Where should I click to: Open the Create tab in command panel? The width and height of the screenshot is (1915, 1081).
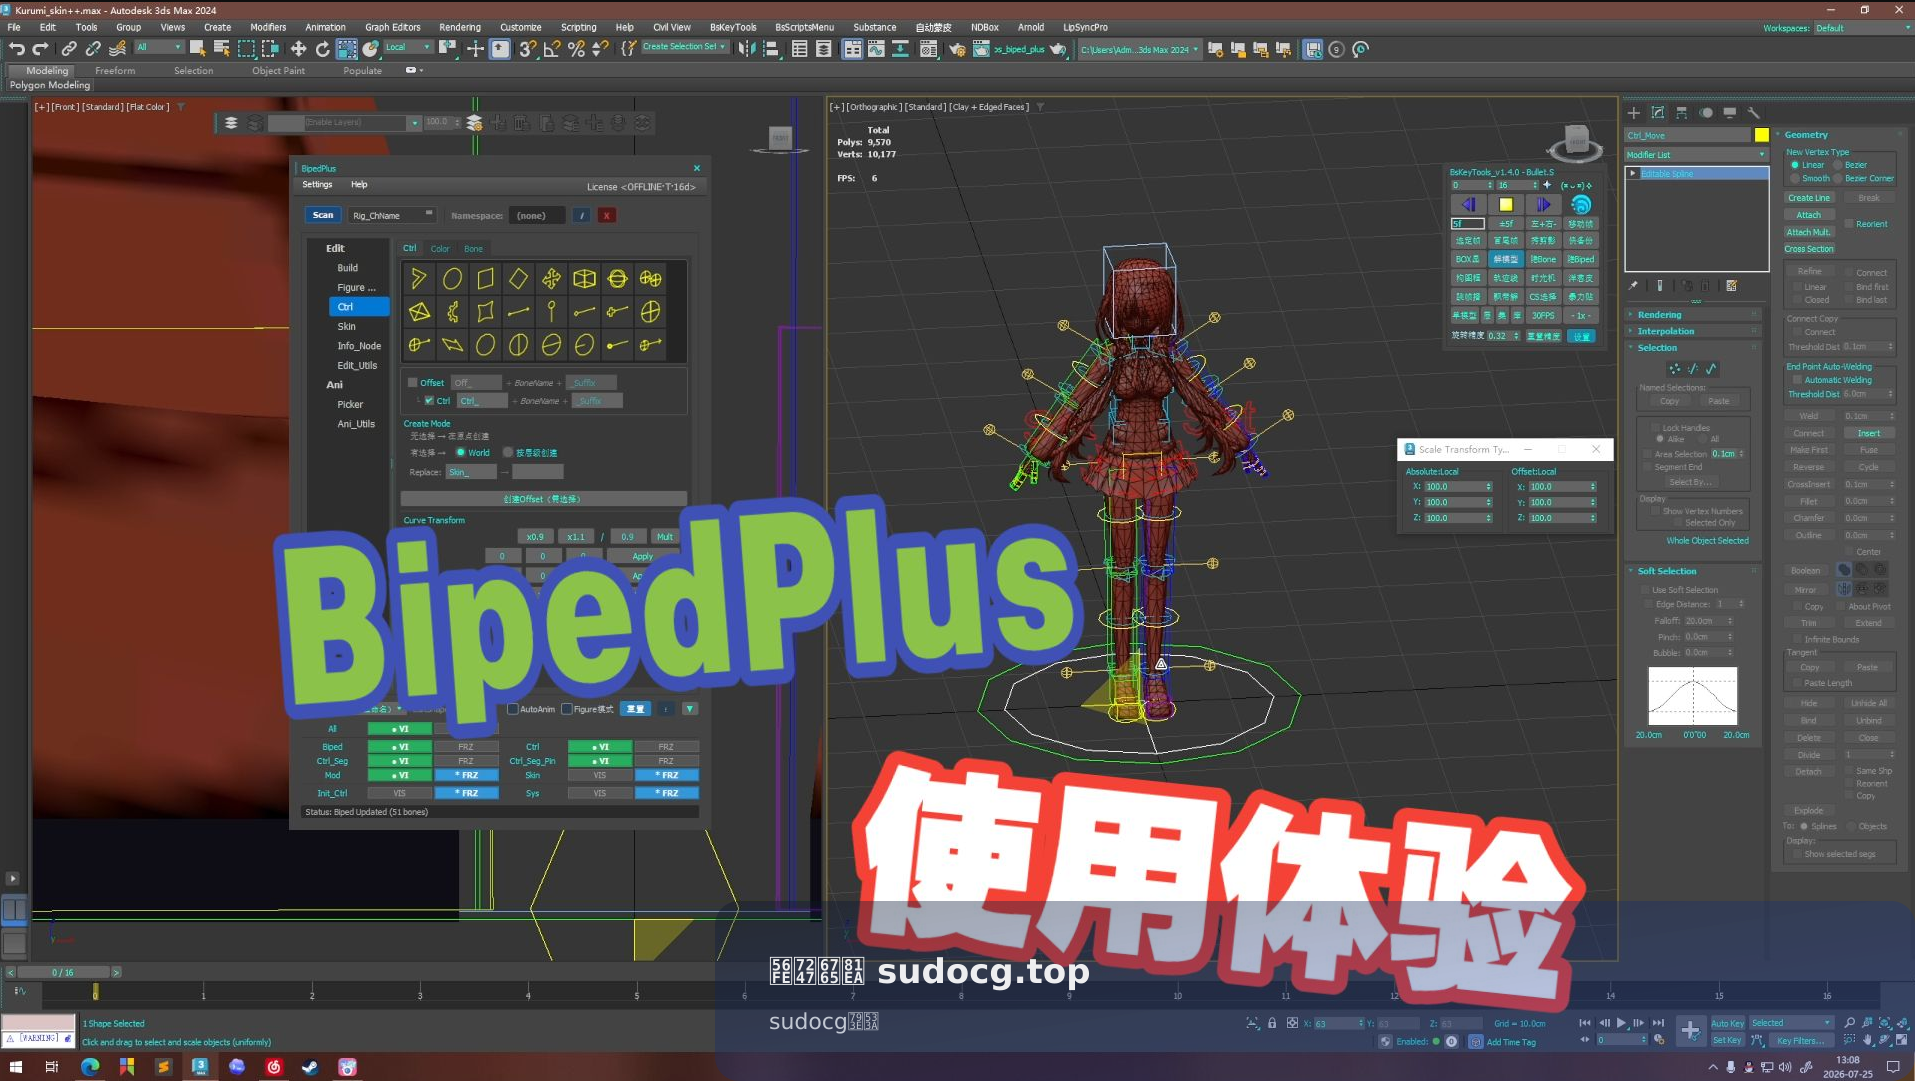click(1634, 113)
